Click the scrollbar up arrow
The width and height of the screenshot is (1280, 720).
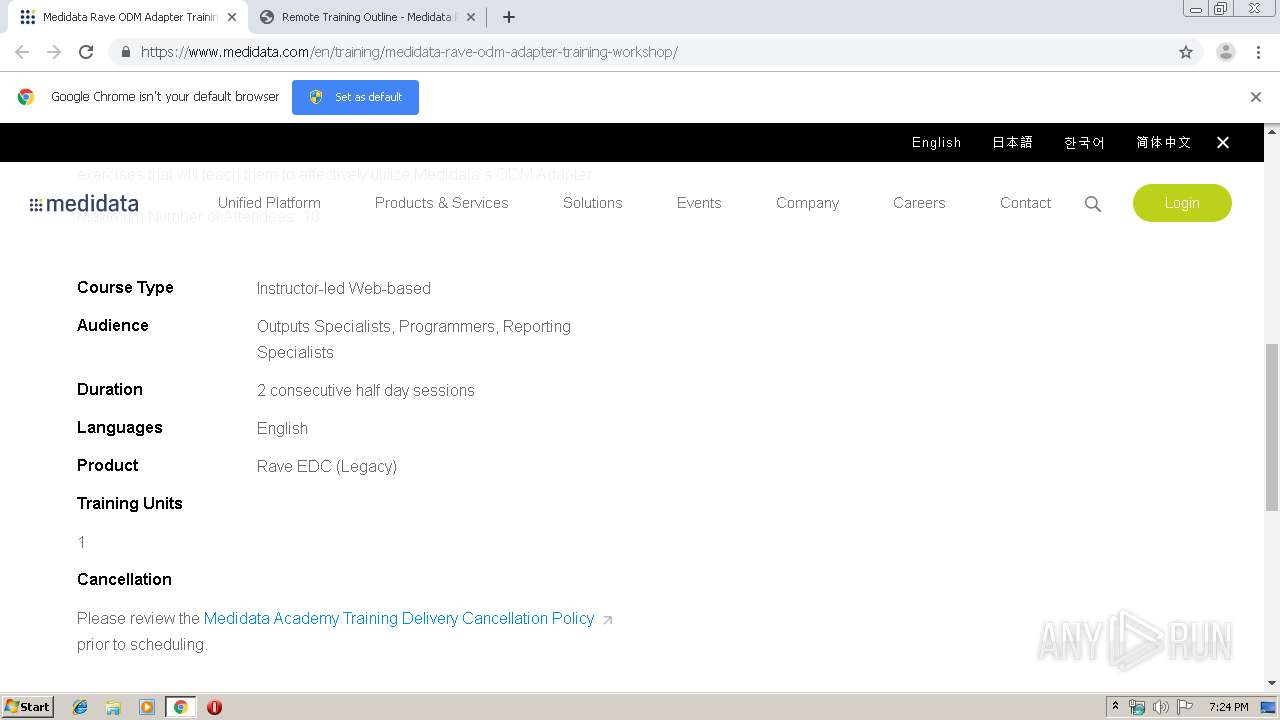click(1272, 131)
